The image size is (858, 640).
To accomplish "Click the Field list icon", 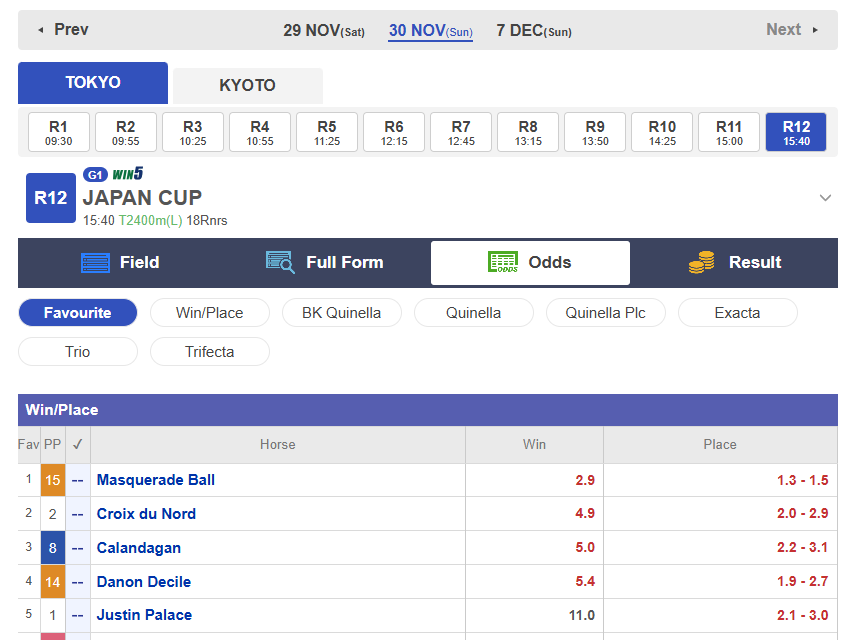I will click(x=95, y=263).
